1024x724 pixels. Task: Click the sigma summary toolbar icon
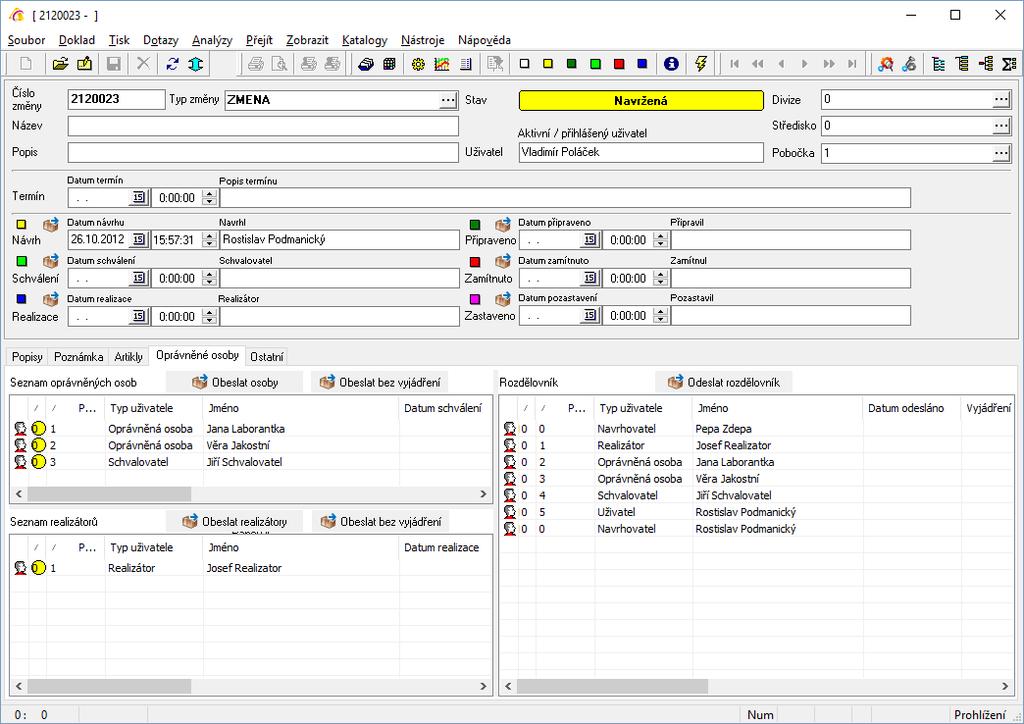click(1009, 63)
